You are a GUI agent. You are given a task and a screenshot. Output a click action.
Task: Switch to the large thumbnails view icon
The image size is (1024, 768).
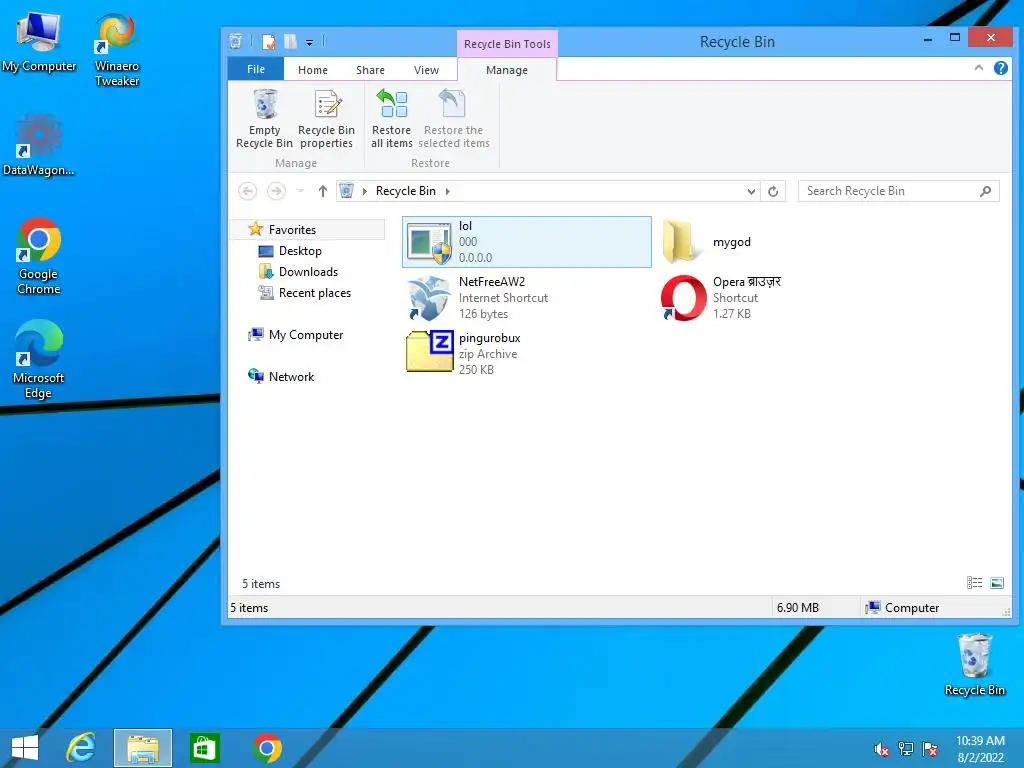(997, 583)
